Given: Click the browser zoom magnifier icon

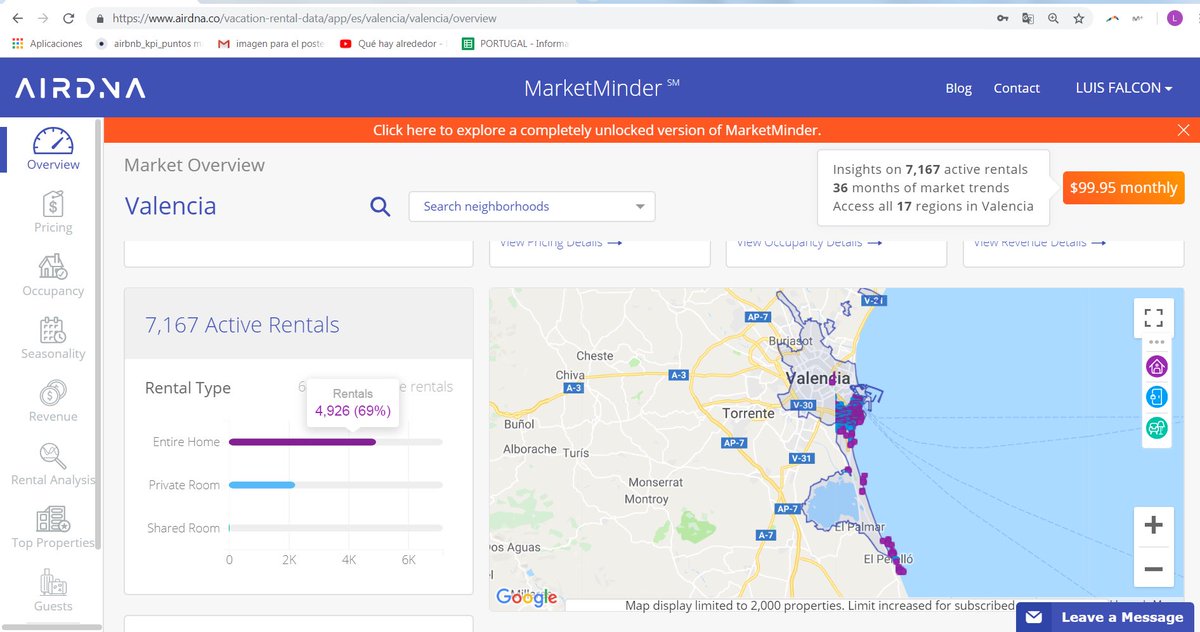Looking at the screenshot, I should [1053, 18].
